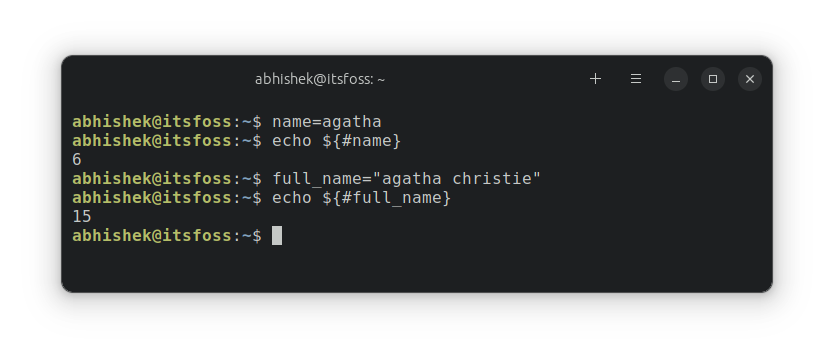
Task: Click the full_name assignment command
Action: (x=406, y=179)
